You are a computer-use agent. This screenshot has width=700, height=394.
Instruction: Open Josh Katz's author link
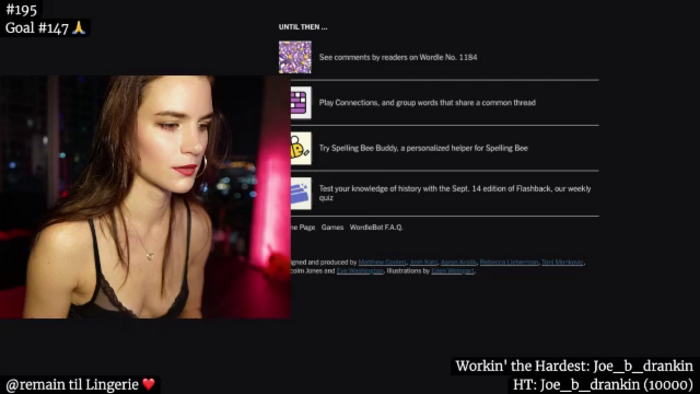[x=424, y=262]
